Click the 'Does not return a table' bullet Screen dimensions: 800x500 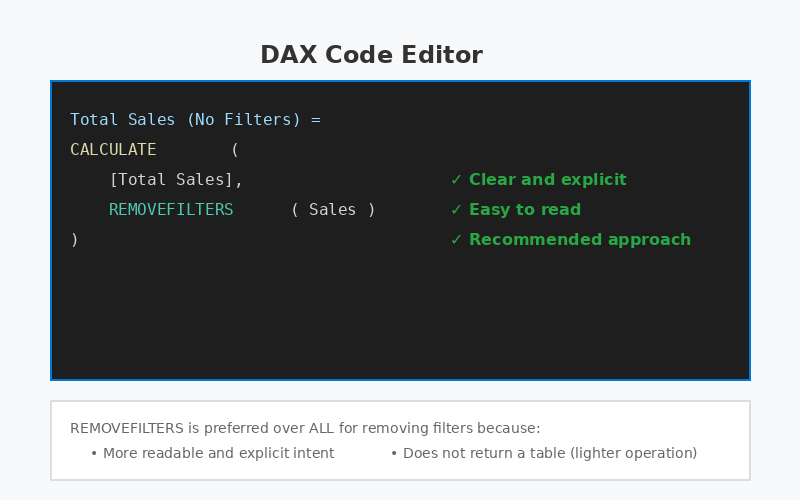(x=544, y=453)
